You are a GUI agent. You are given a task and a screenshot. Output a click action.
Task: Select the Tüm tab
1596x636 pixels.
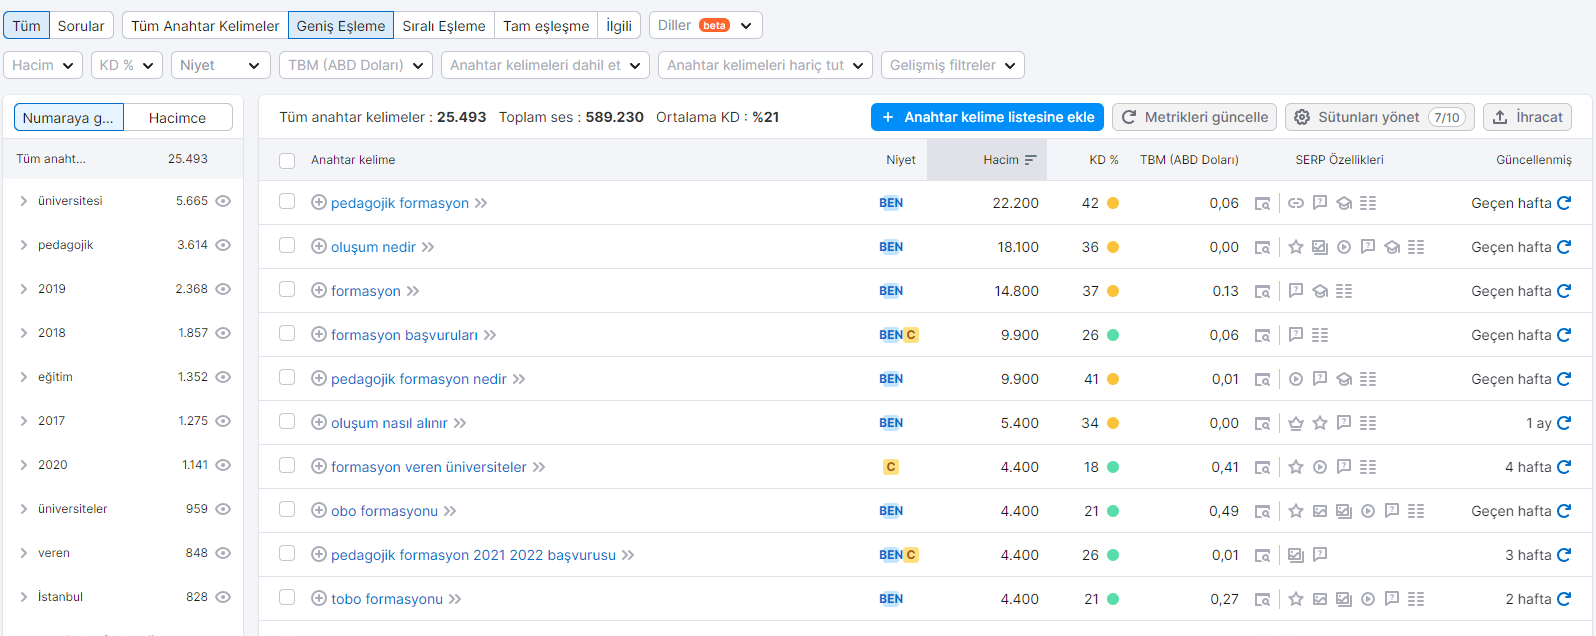pos(26,25)
